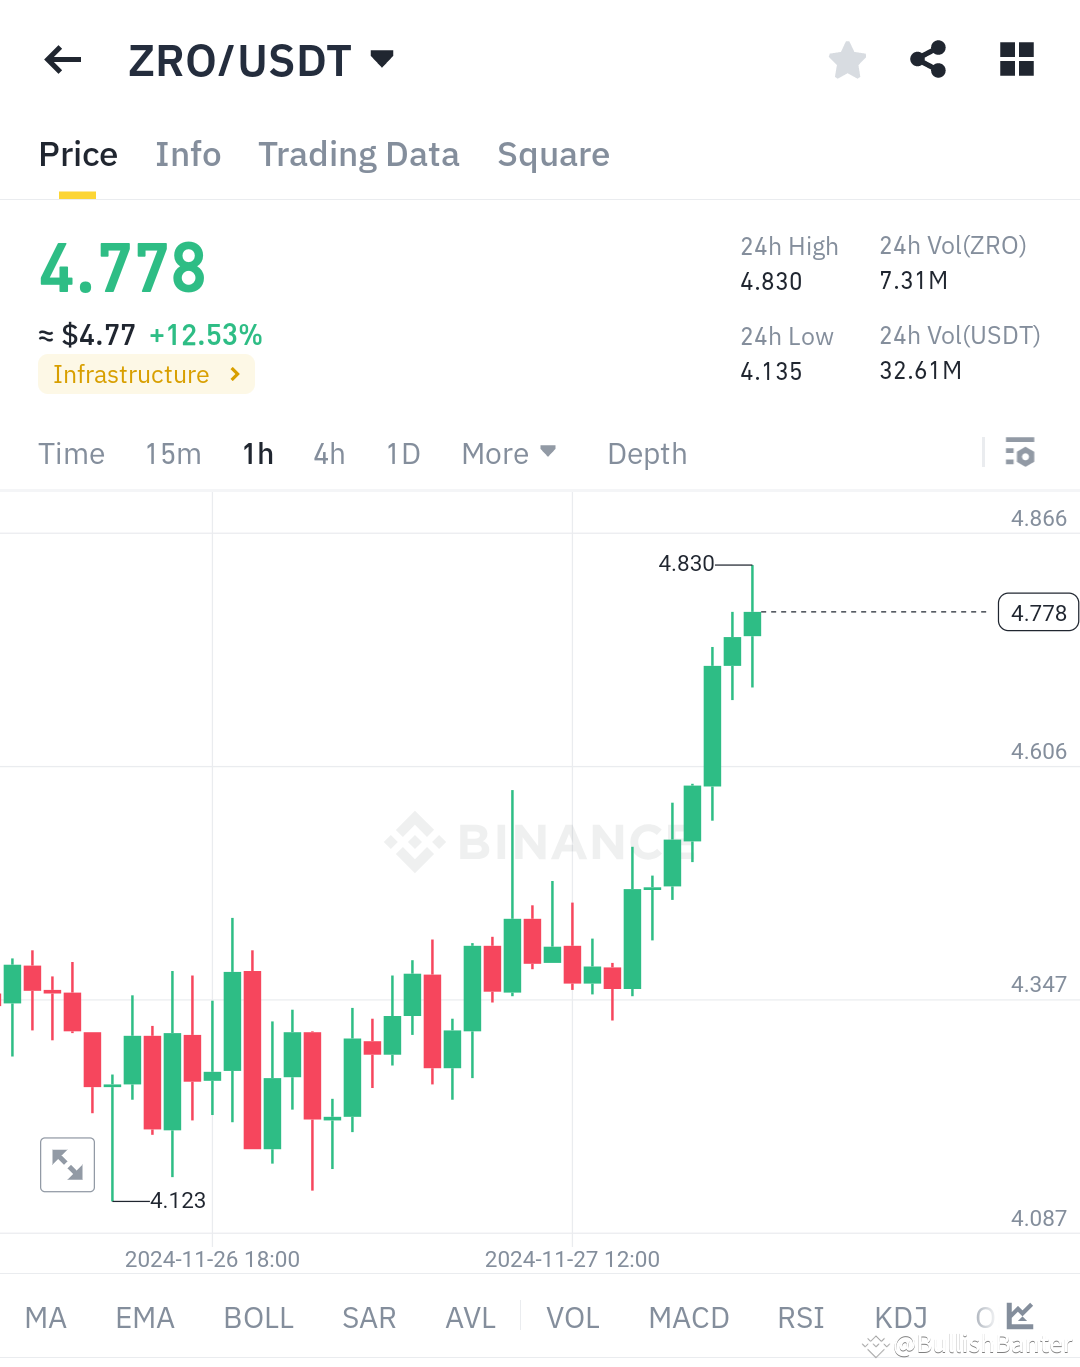The height and width of the screenshot is (1367, 1080).
Task: Tap the fullscreen expand icon on chart
Action: [67, 1164]
